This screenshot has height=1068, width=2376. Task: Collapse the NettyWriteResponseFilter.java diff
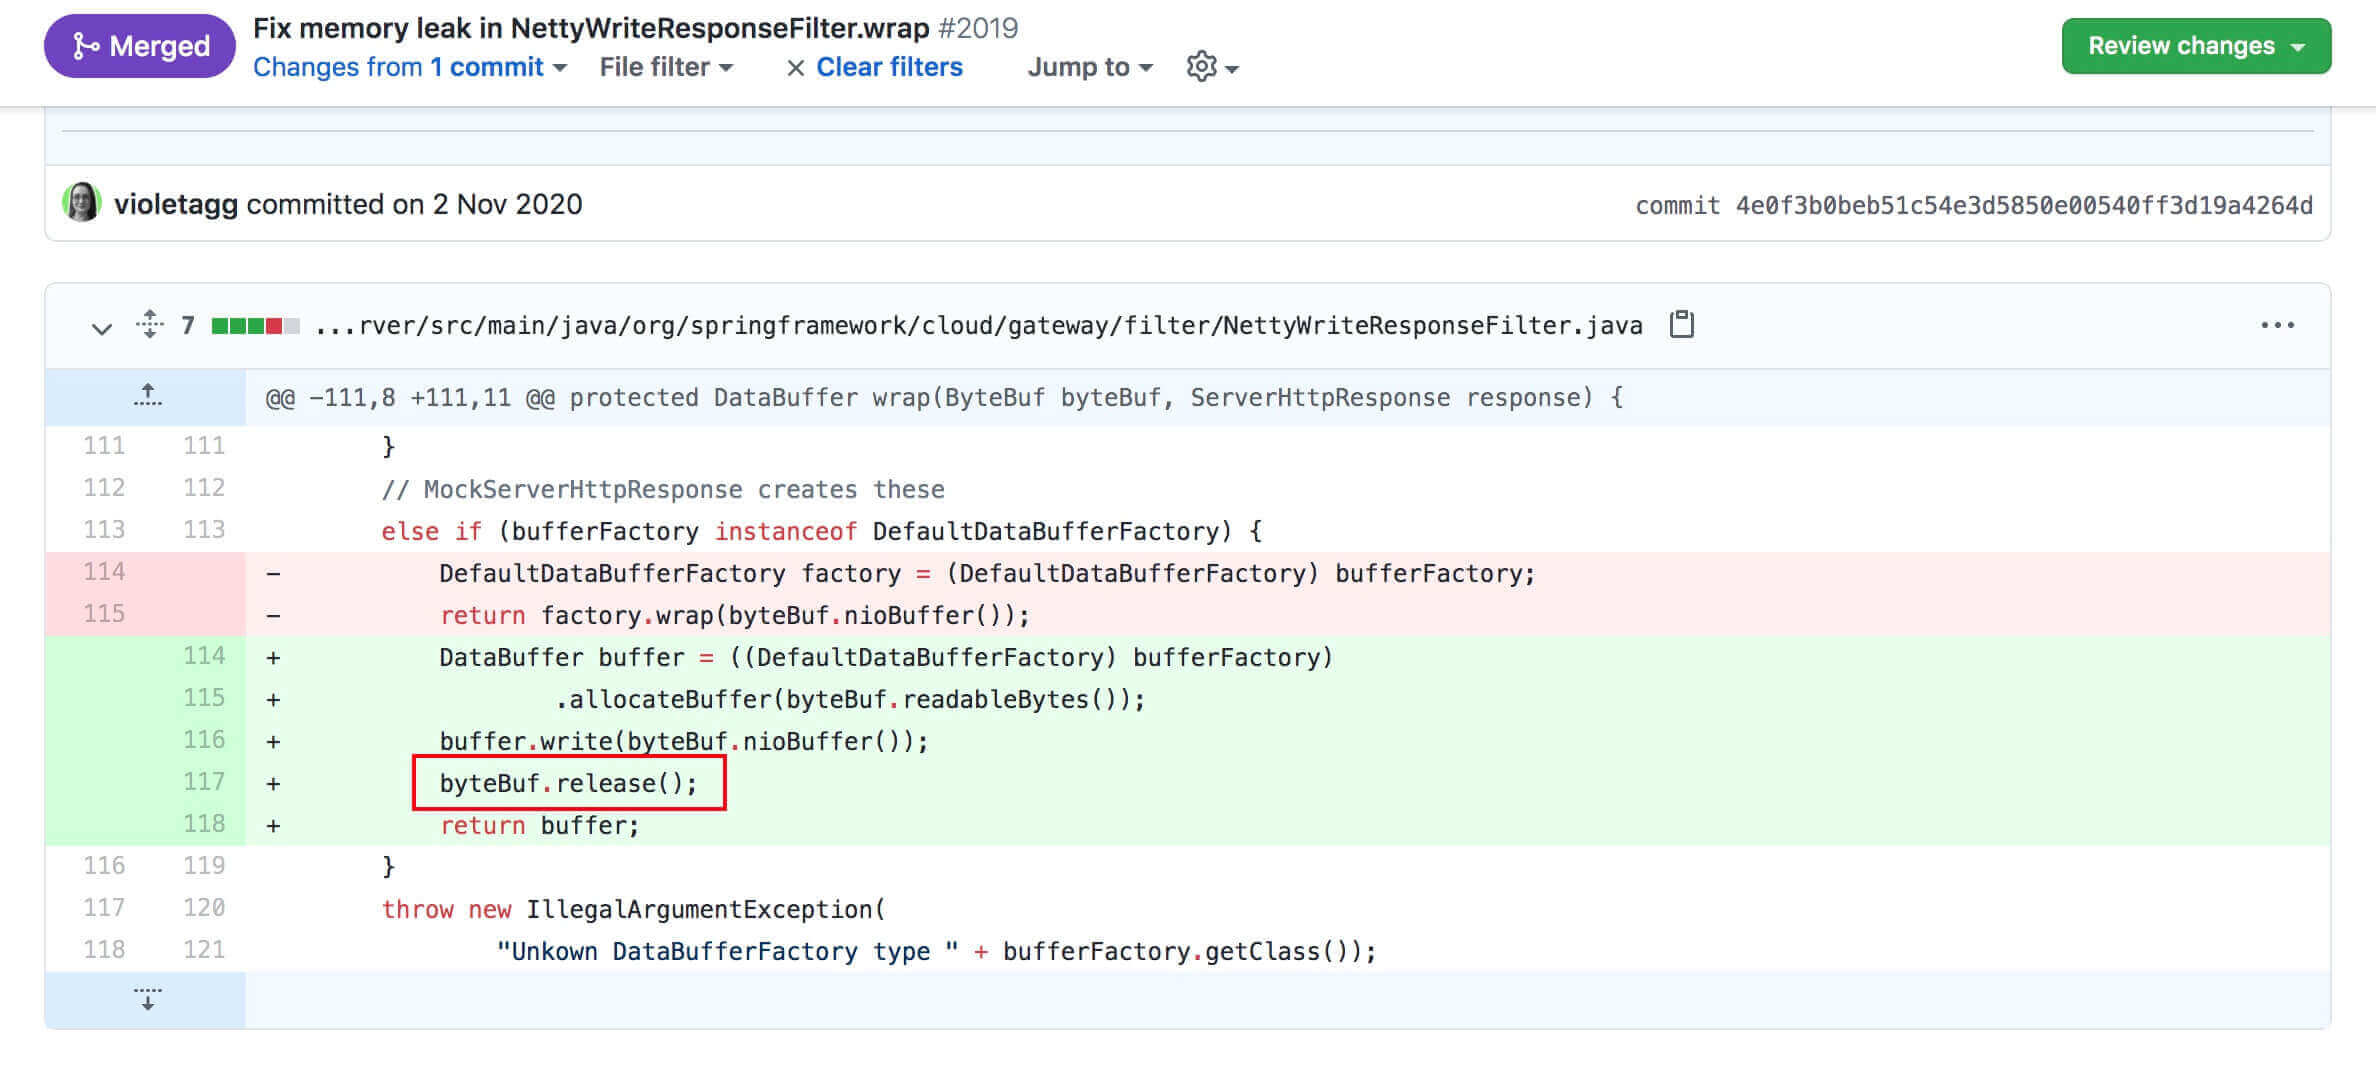[101, 327]
